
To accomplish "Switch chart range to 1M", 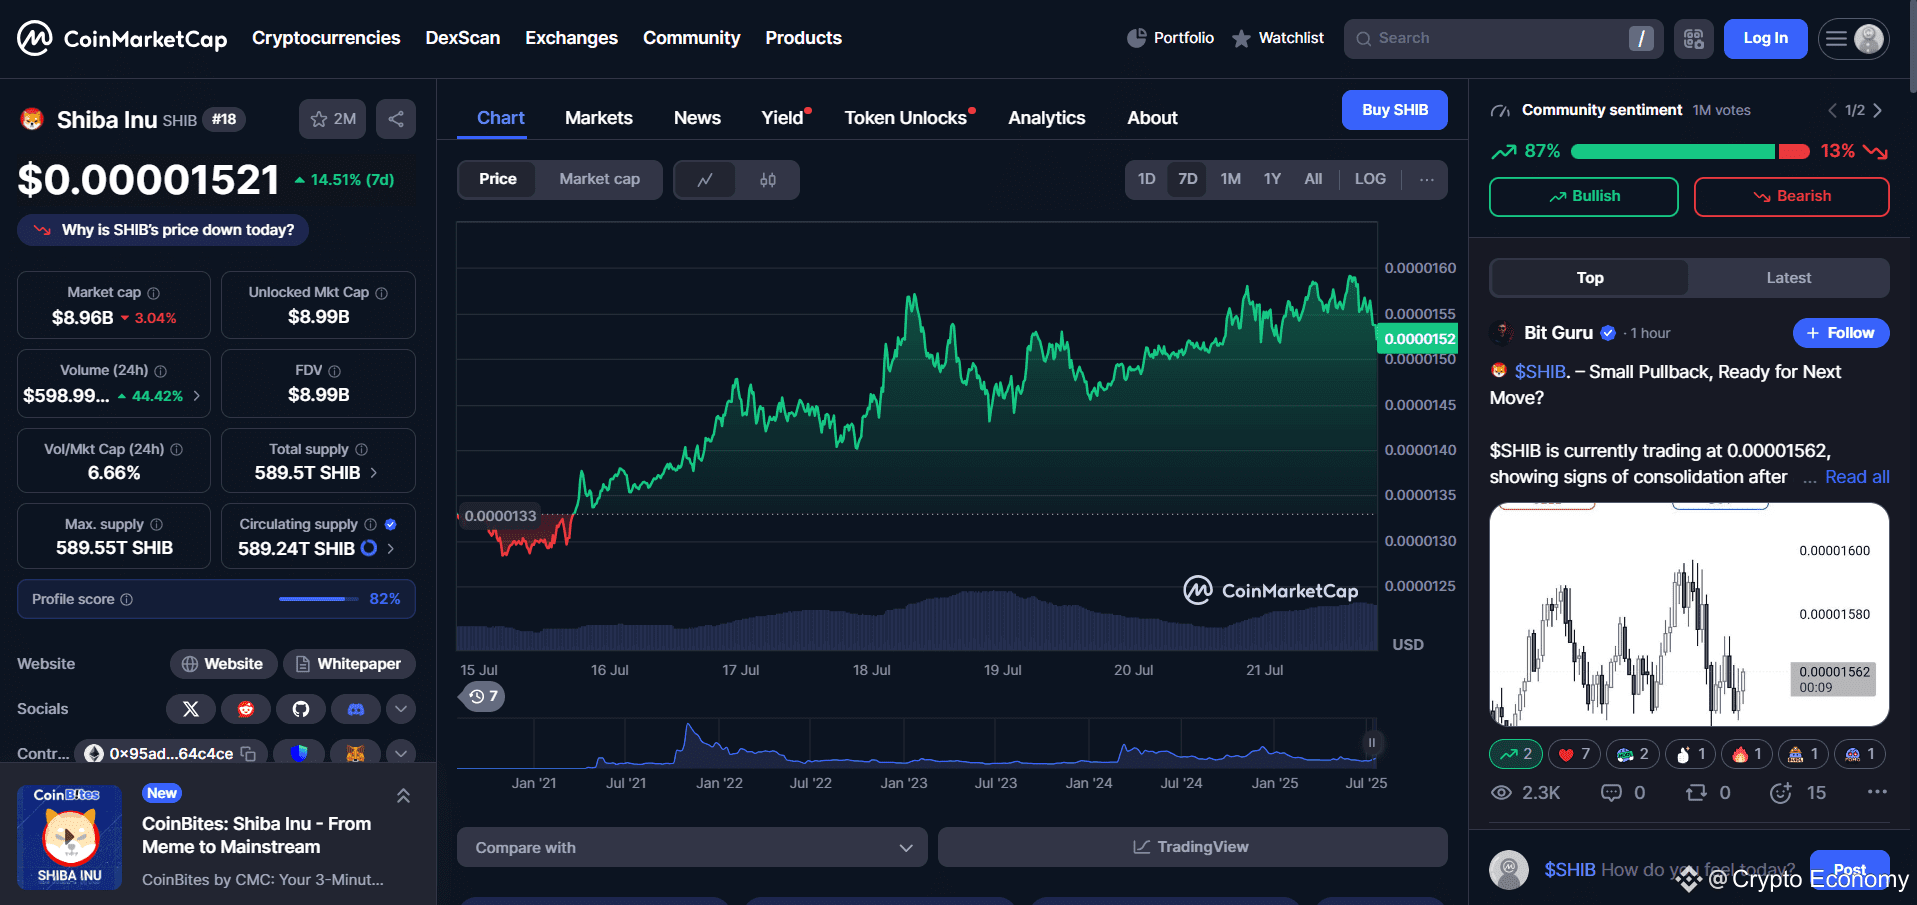I will point(1230,179).
